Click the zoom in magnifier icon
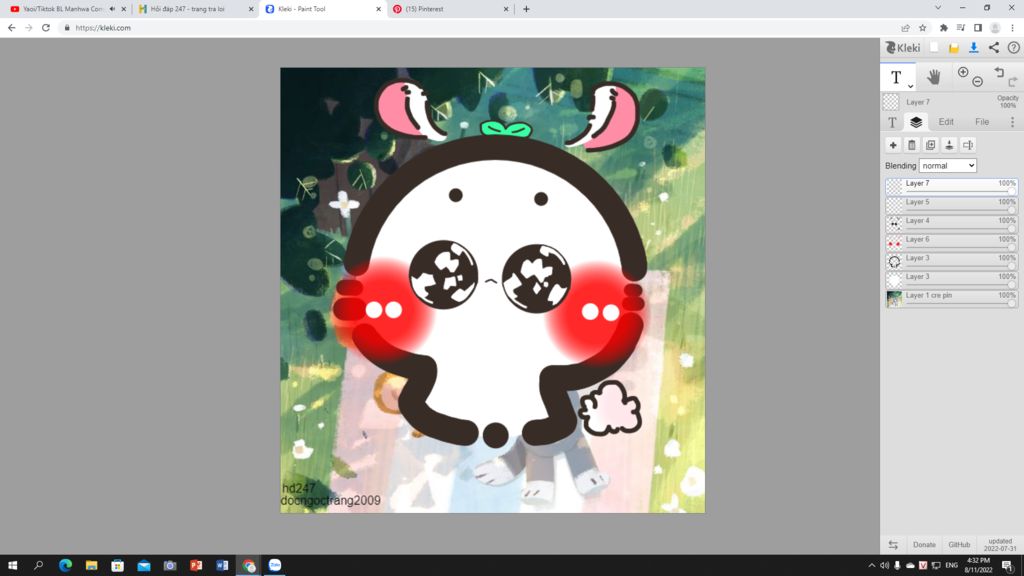Viewport: 1024px width, 576px height. point(963,72)
